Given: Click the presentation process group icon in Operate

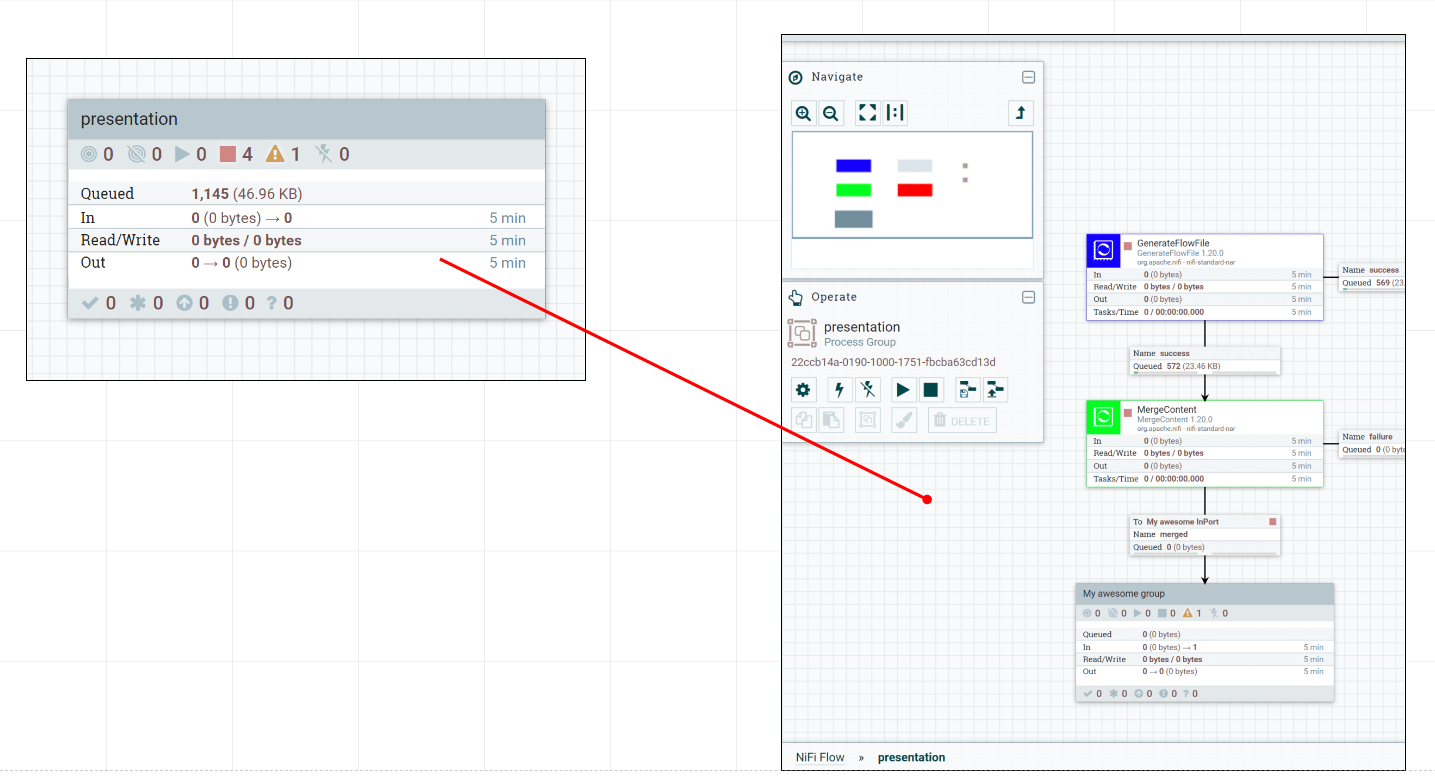Looking at the screenshot, I should pyautogui.click(x=802, y=333).
